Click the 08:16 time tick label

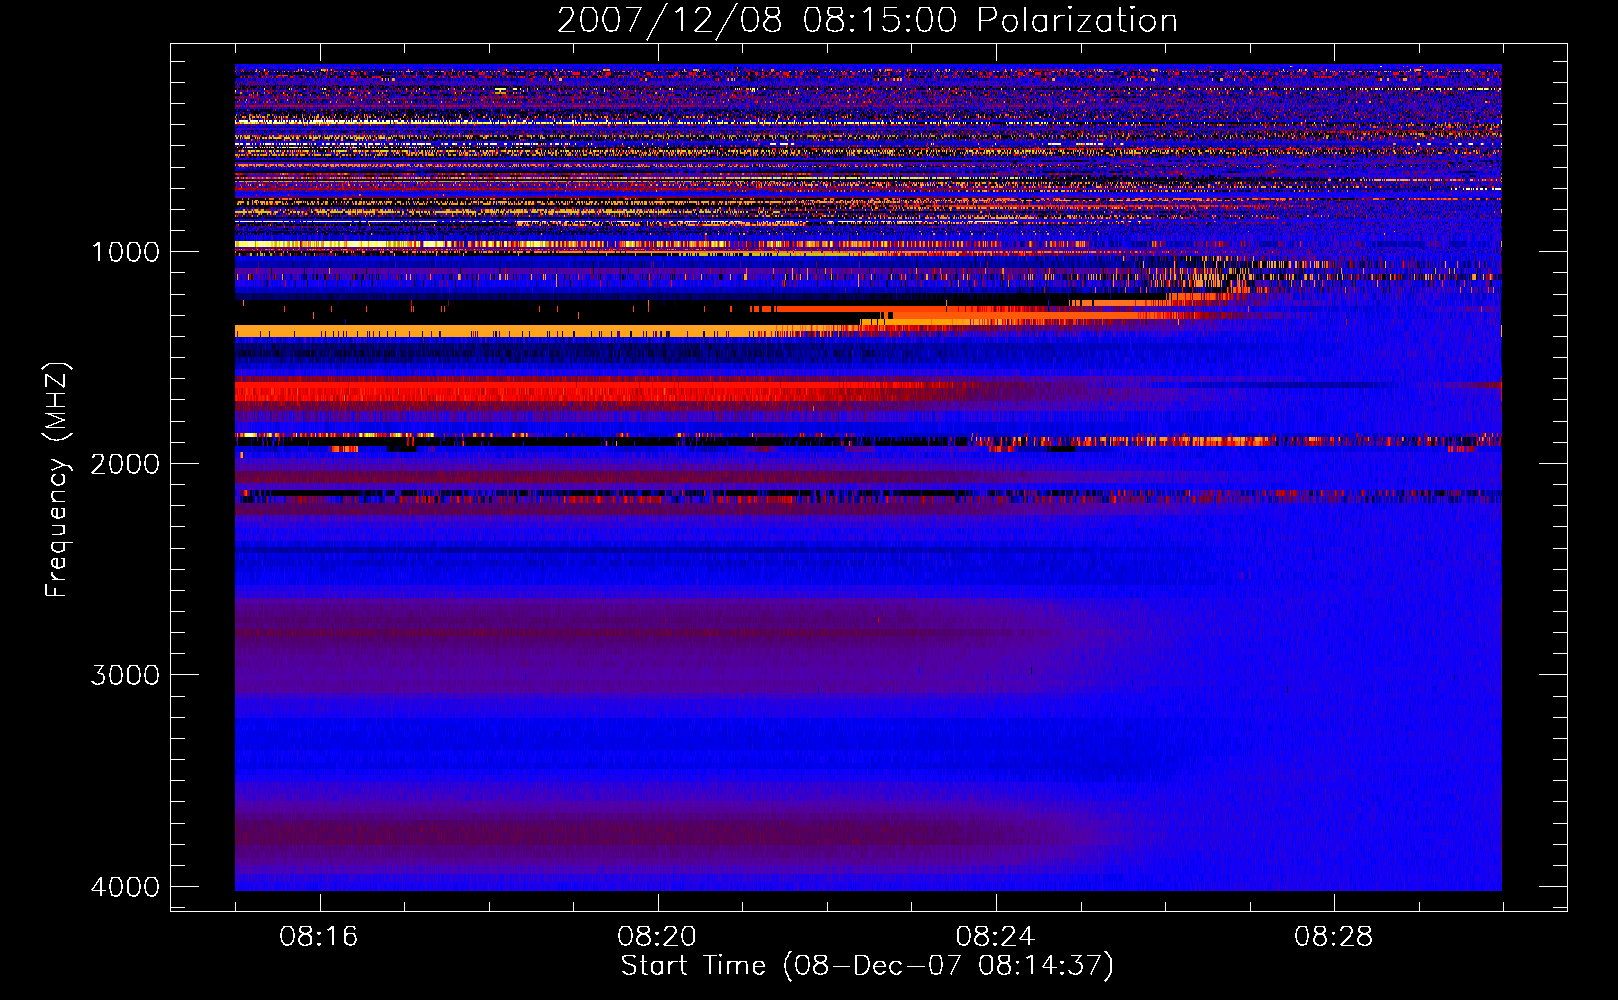tap(319, 937)
